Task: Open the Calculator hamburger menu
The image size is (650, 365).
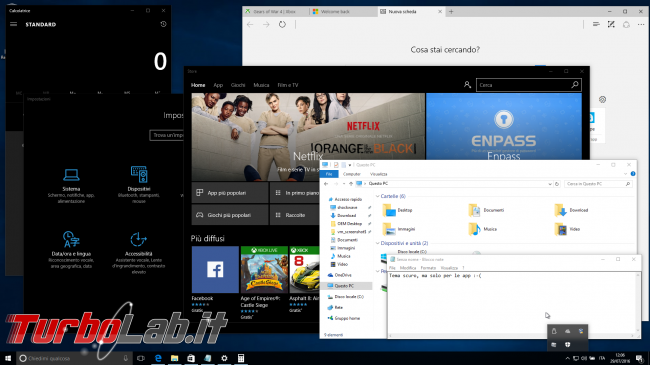Action: 14,24
